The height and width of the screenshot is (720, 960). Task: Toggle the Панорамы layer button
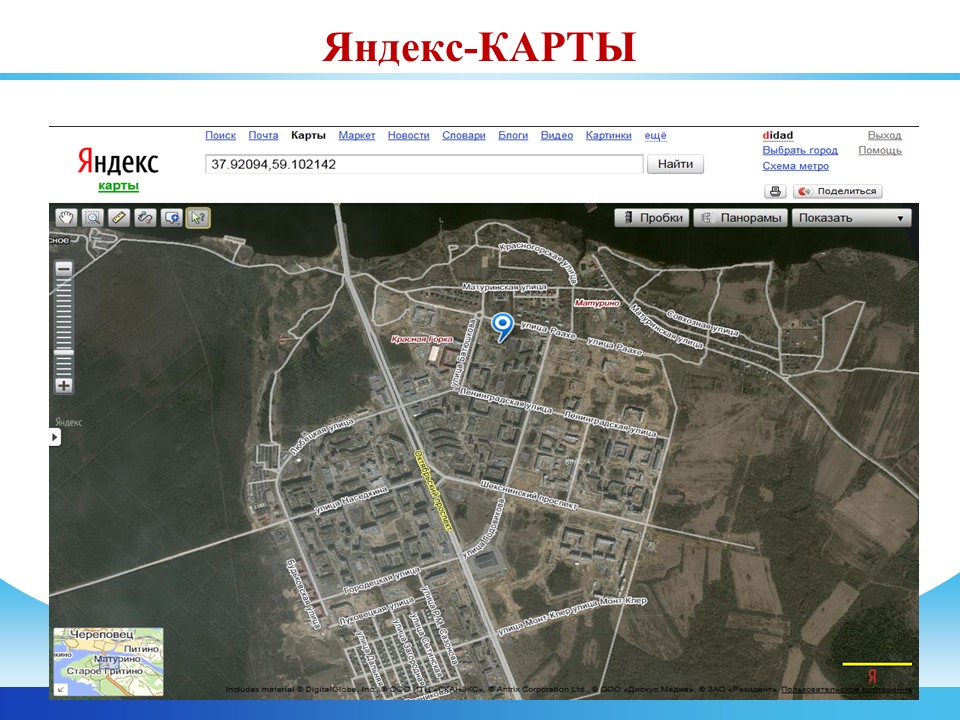[x=741, y=218]
